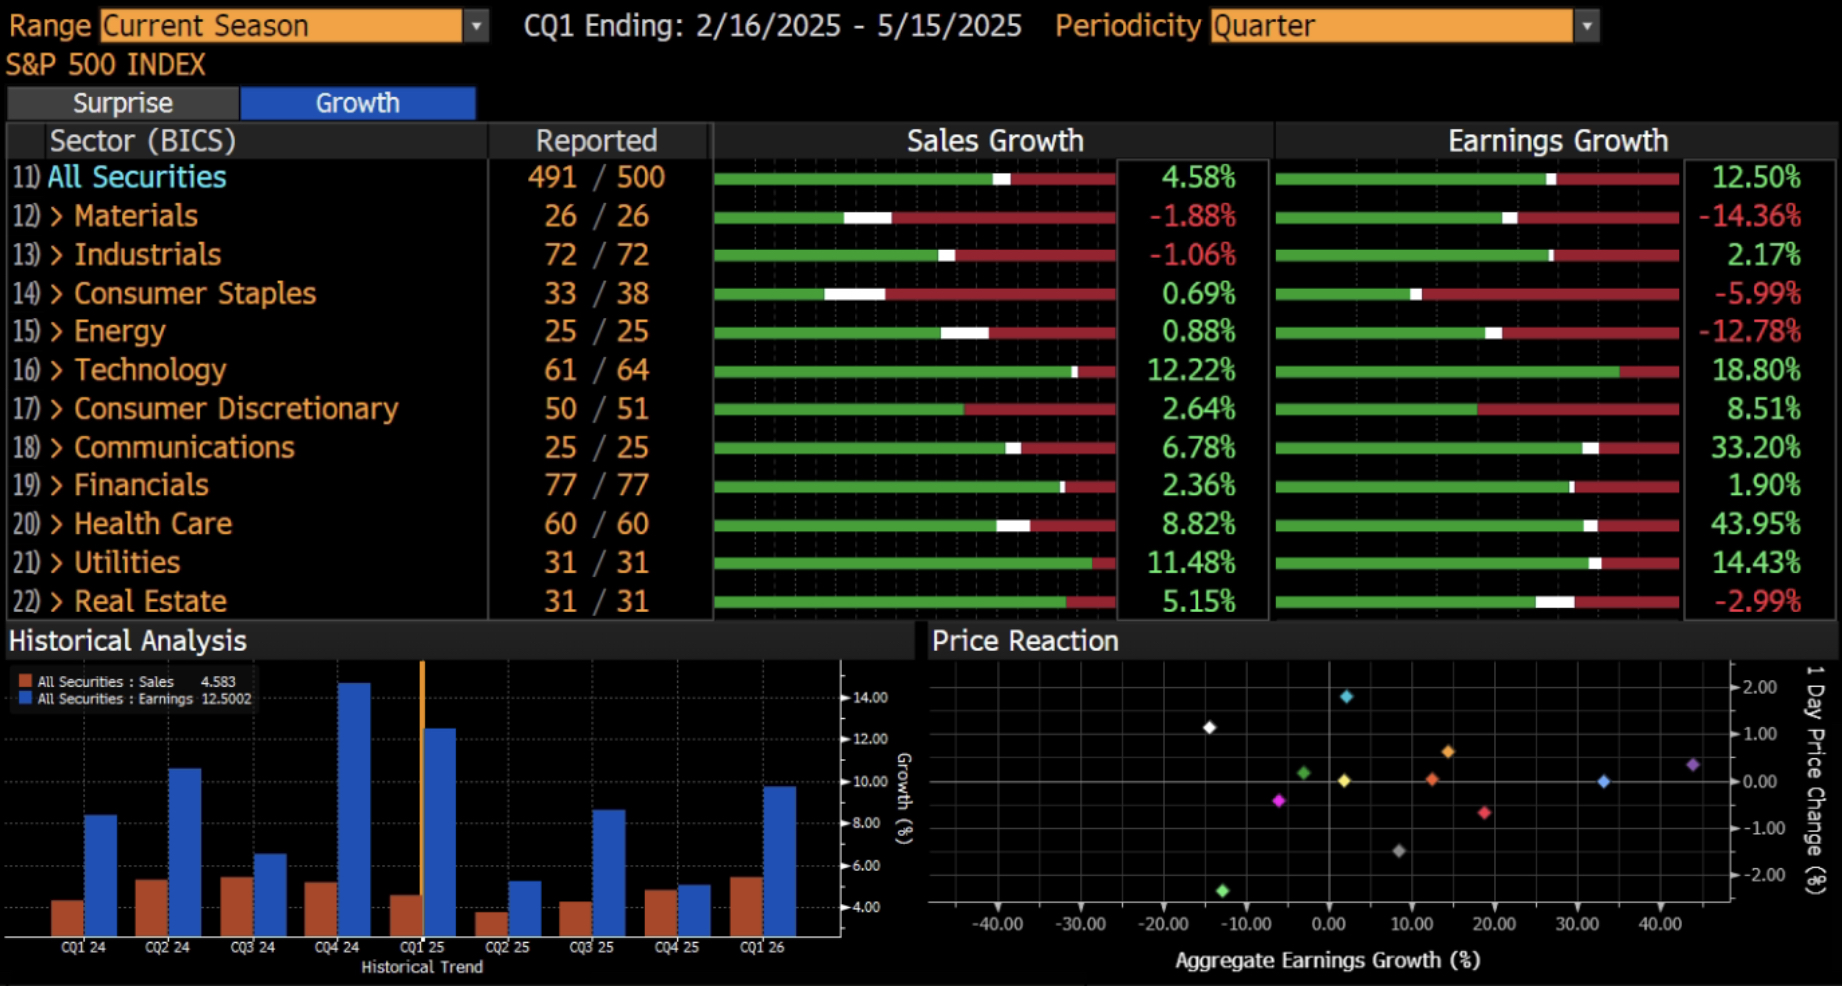The image size is (1842, 986).
Task: Click the purple diamond in Price Reaction
Action: coord(1692,765)
